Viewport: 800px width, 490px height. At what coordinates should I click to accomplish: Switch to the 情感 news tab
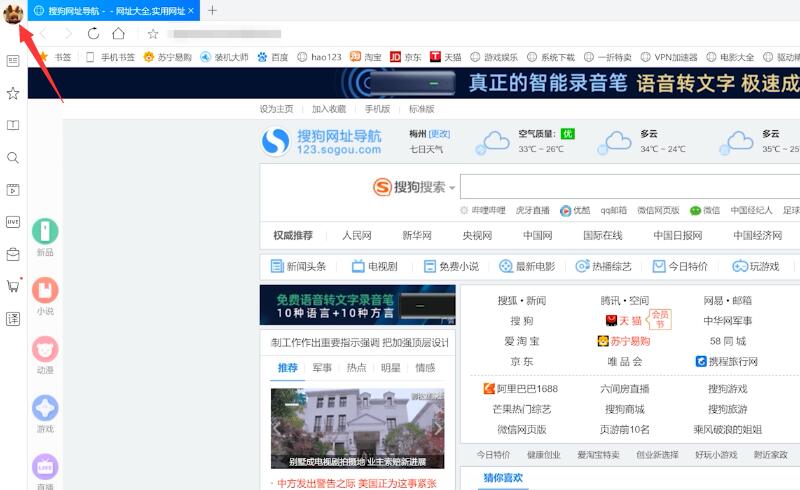425,368
